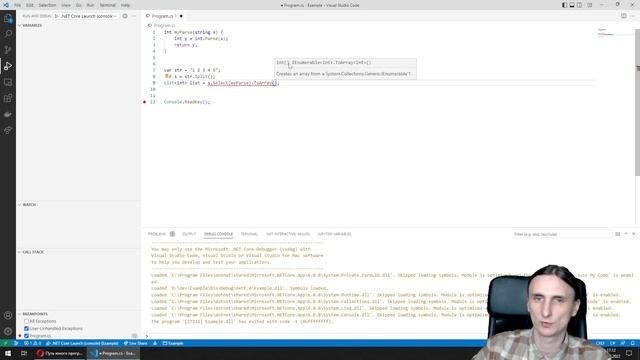
Task: Click the editor vertical scrollbar
Action: [638, 102]
